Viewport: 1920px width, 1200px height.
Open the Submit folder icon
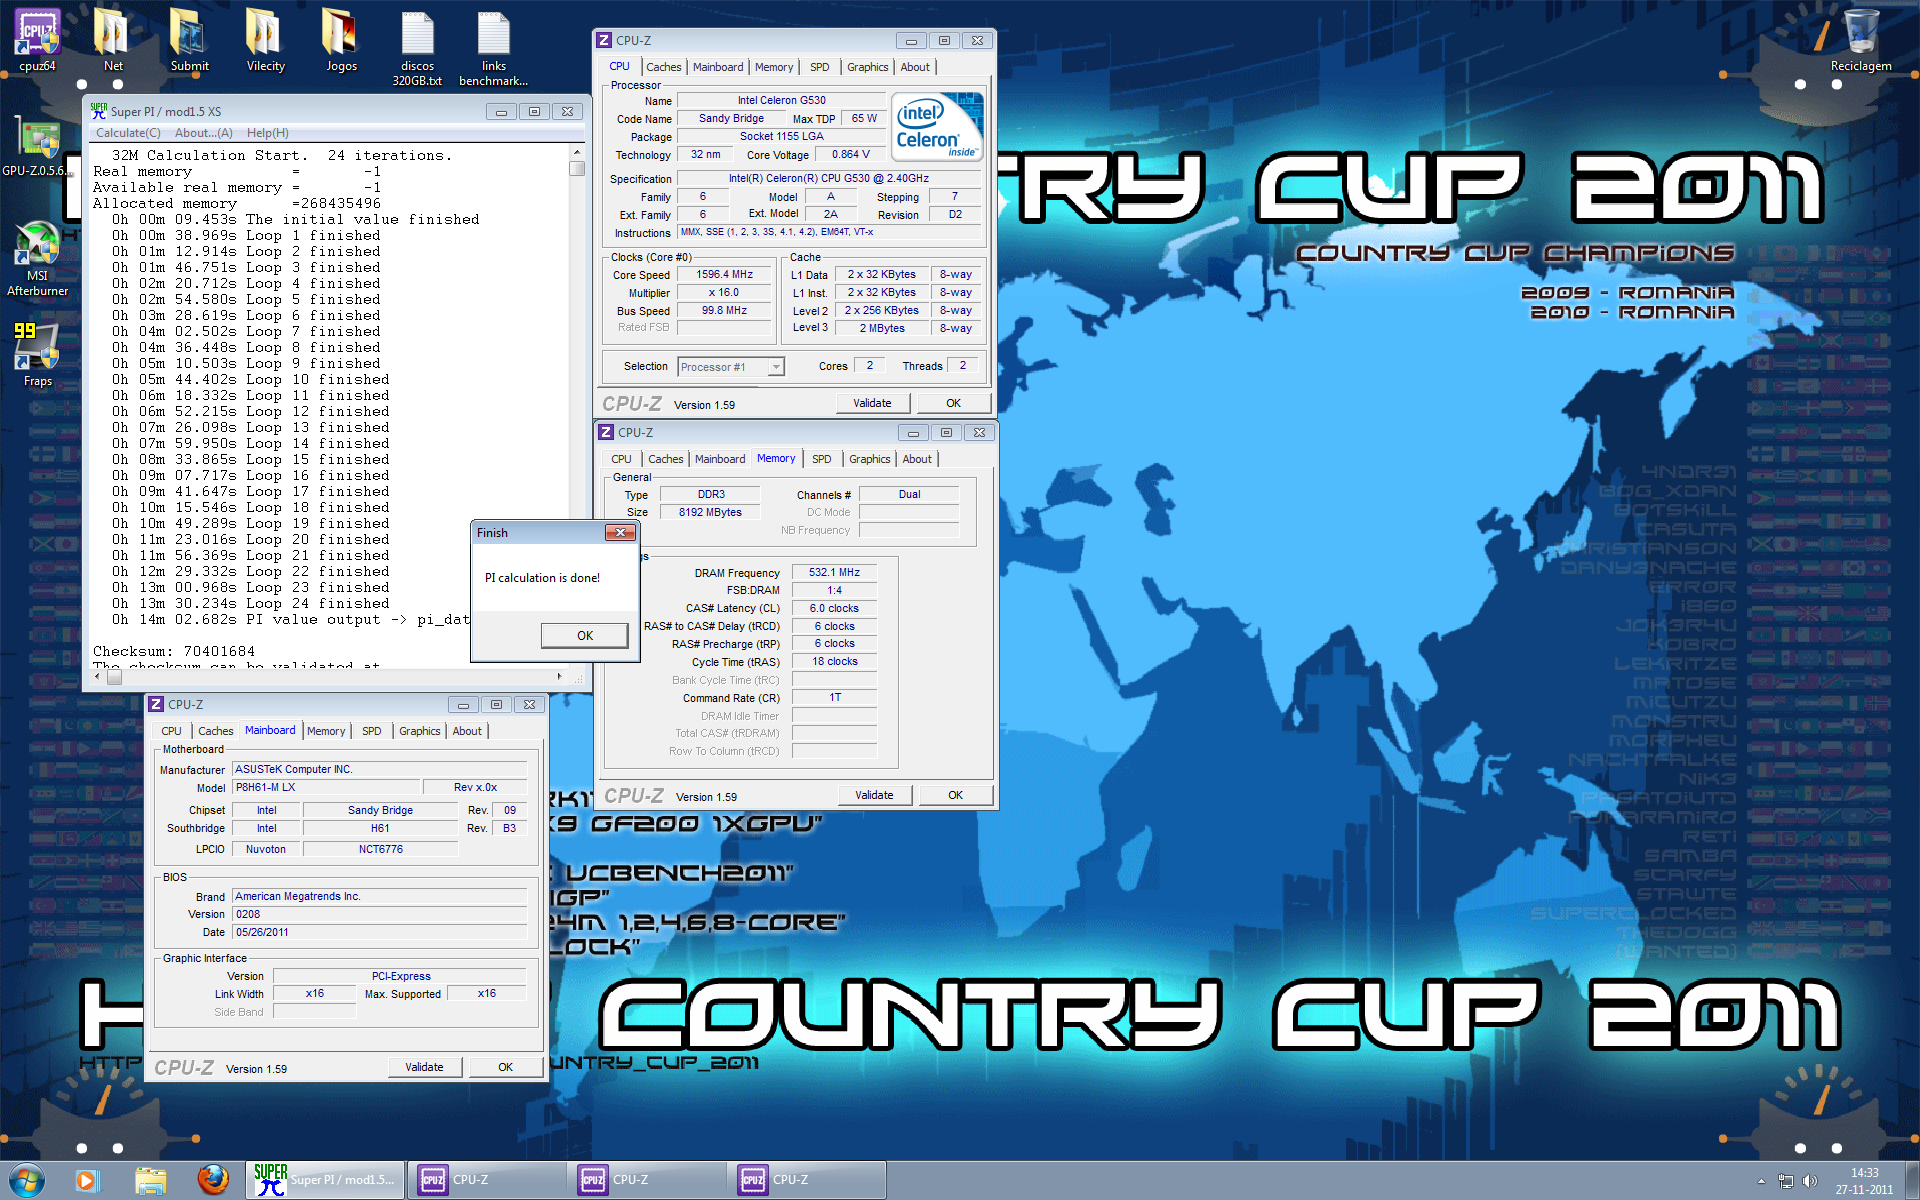tap(189, 40)
